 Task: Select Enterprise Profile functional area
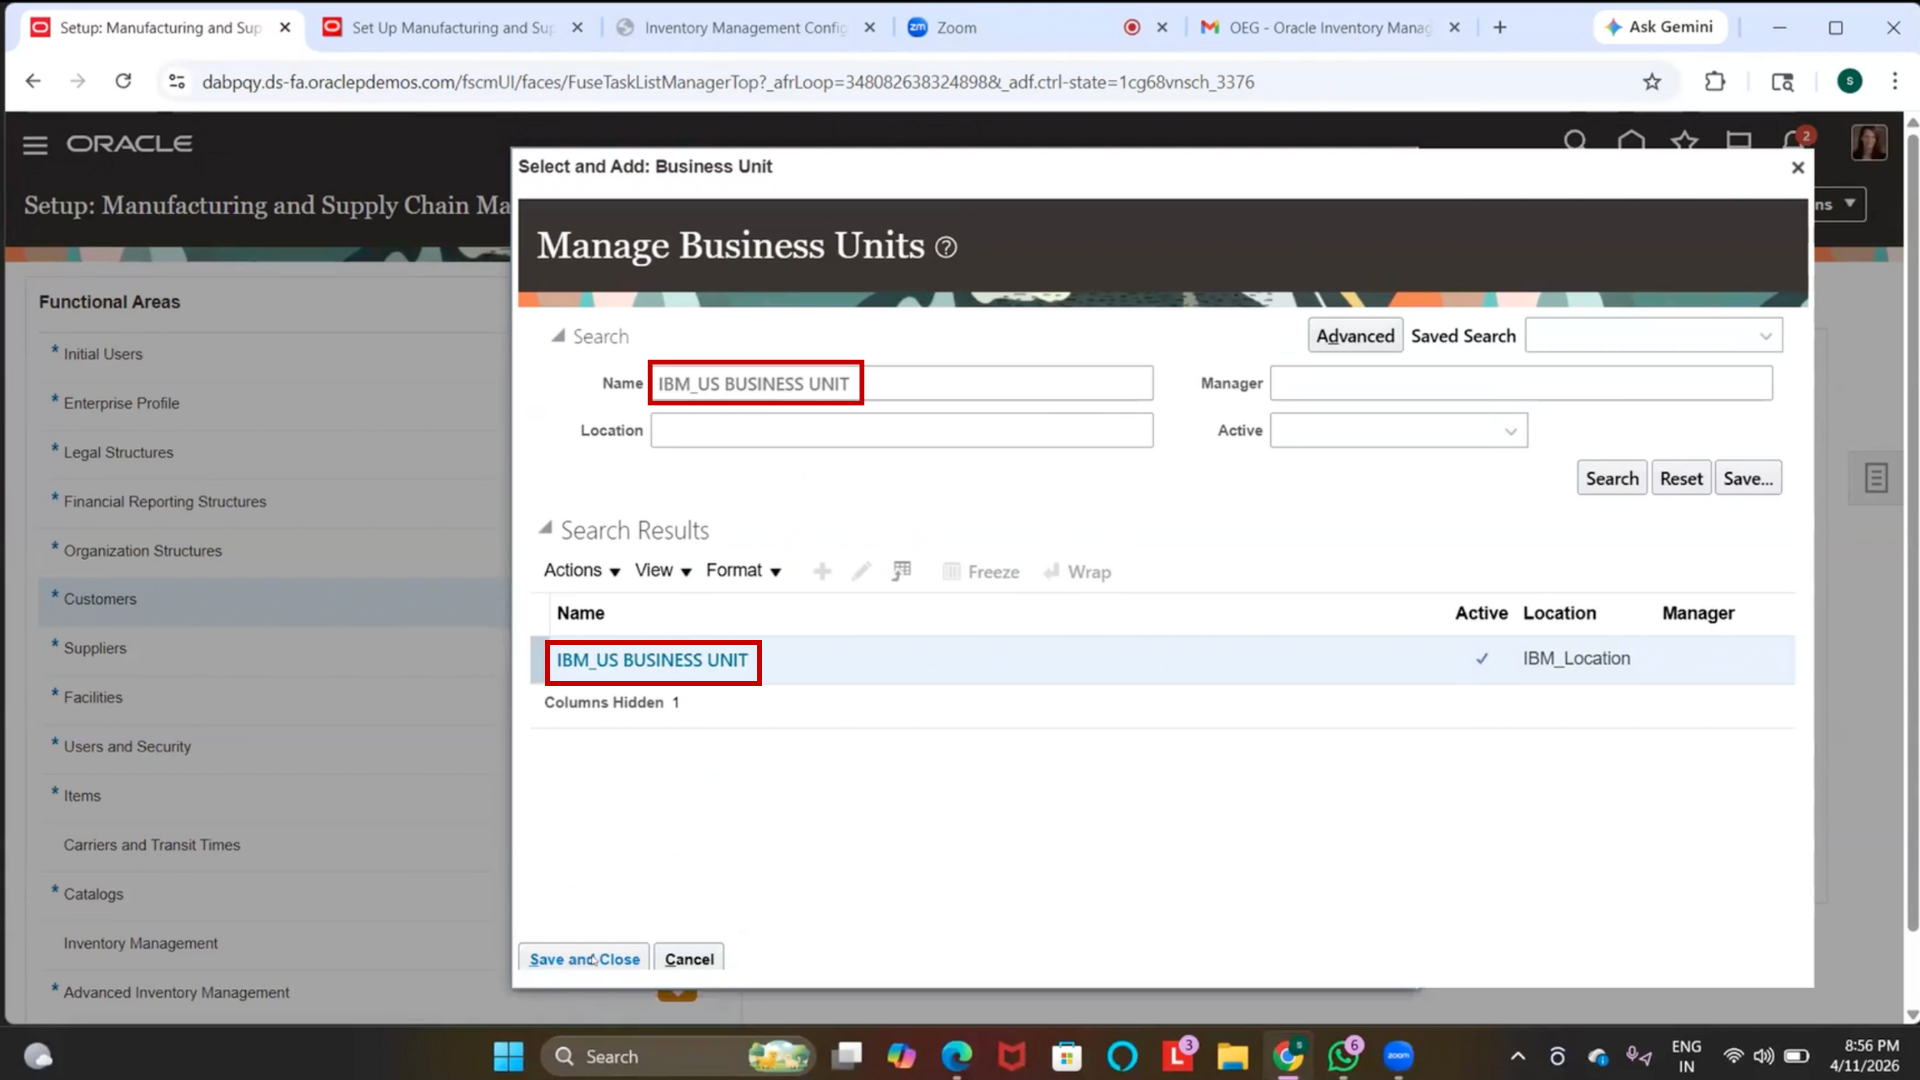click(x=121, y=403)
